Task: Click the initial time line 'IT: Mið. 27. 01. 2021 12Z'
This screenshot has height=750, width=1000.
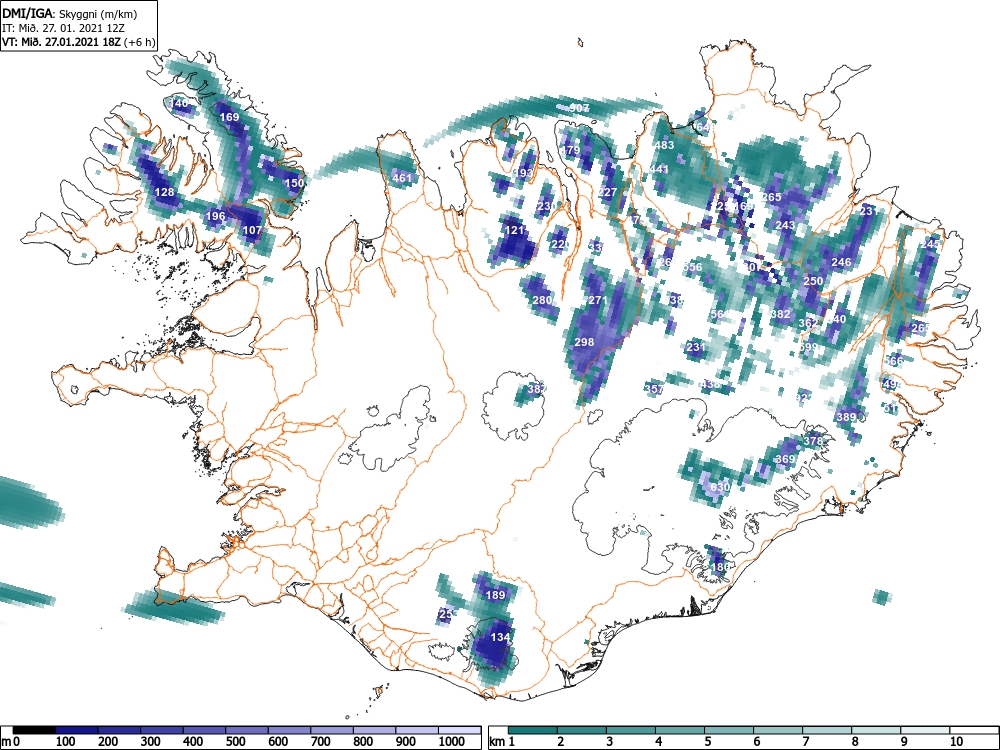Action: pyautogui.click(x=61, y=28)
